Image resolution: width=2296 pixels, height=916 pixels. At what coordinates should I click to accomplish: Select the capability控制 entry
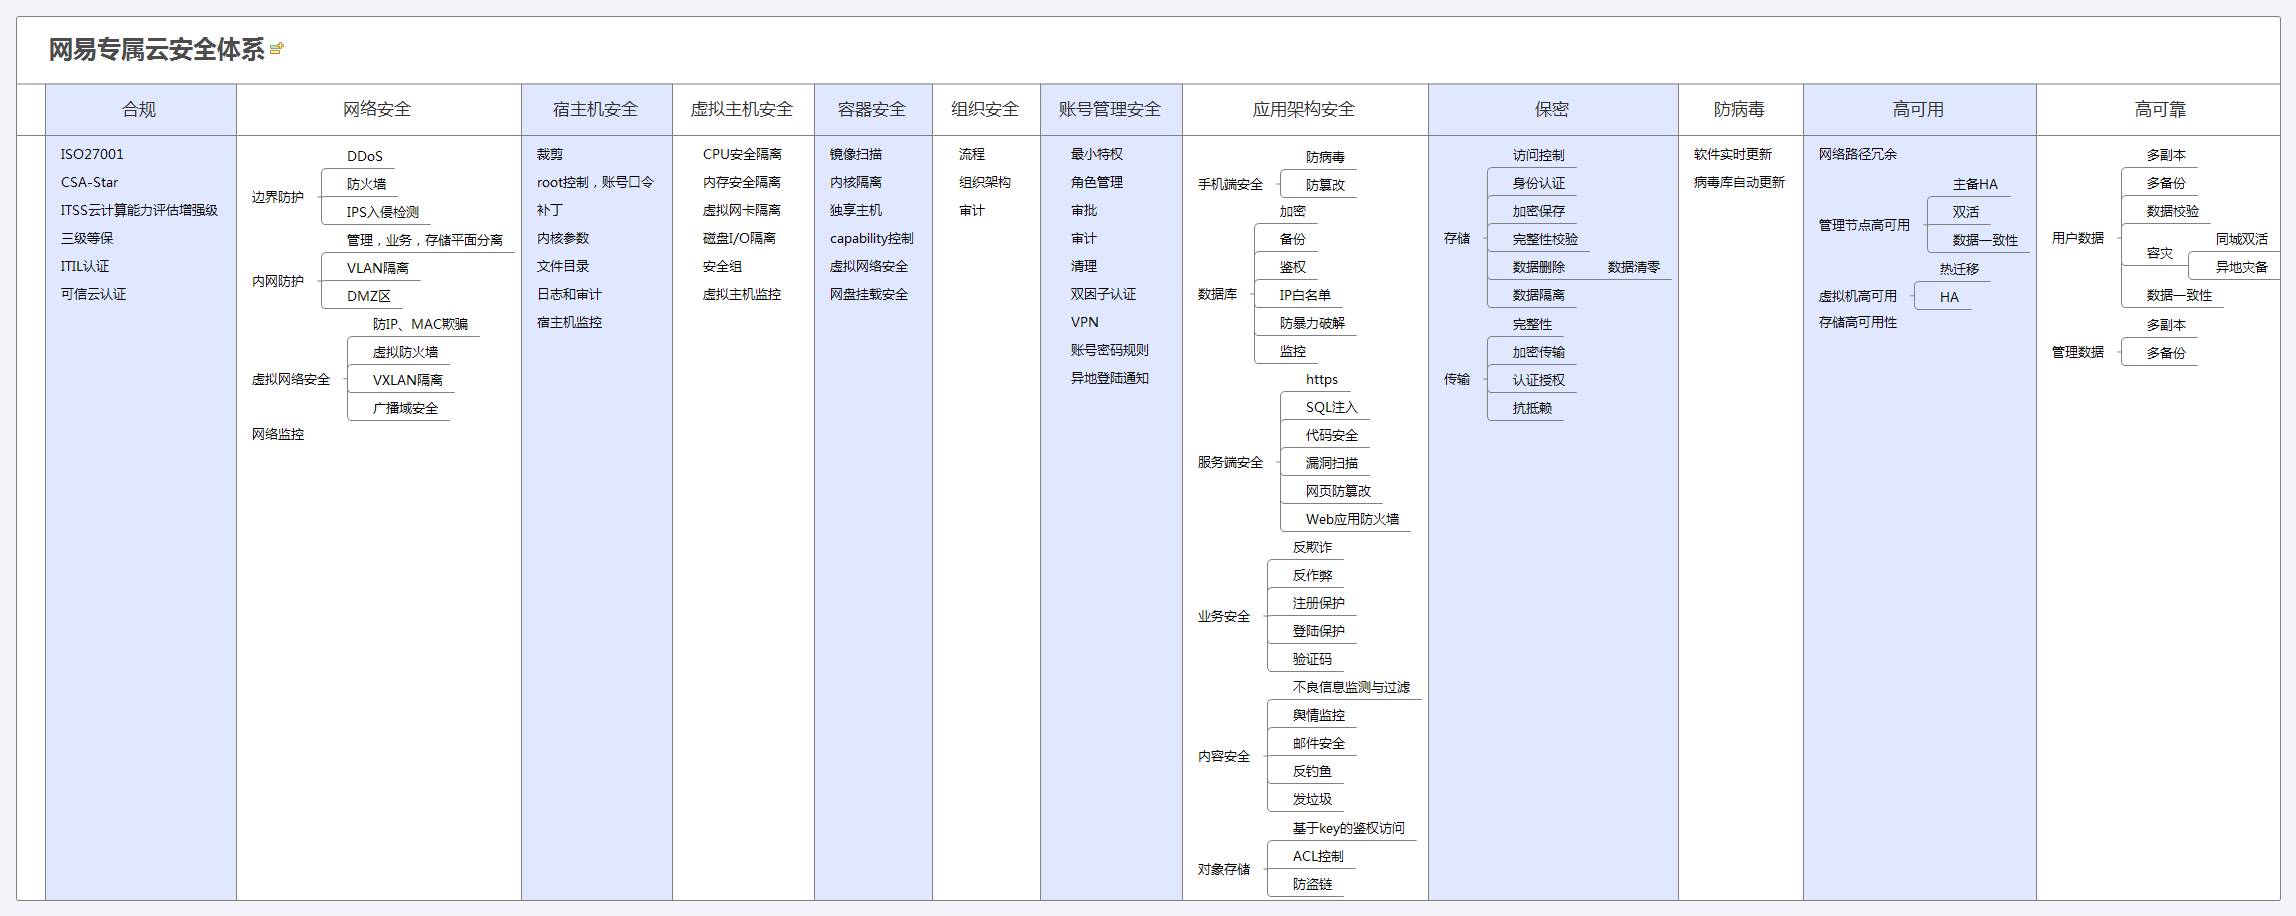coord(872,238)
